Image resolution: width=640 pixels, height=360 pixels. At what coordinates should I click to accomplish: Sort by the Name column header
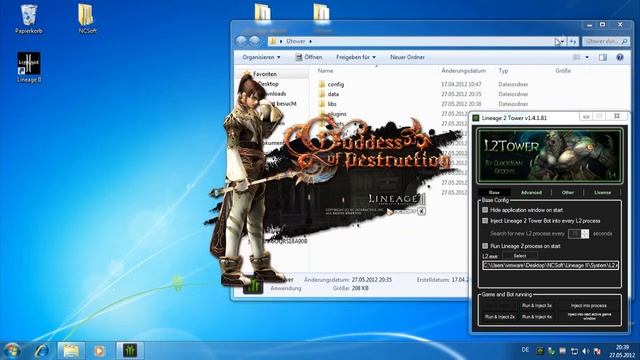(325, 71)
